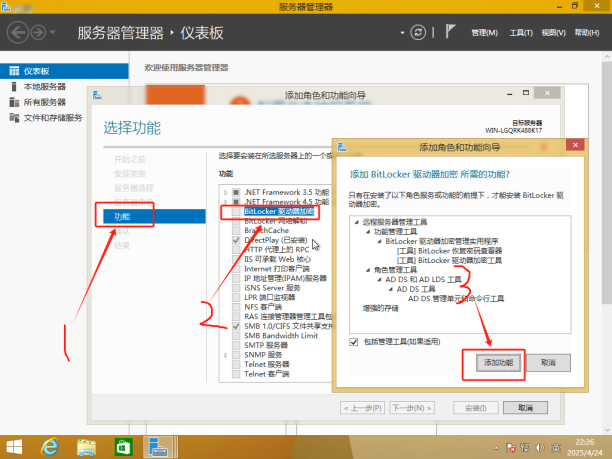612x459 pixels.
Task: Select [工具] BitLocker 恢复密码查看器 item
Action: tap(449, 251)
